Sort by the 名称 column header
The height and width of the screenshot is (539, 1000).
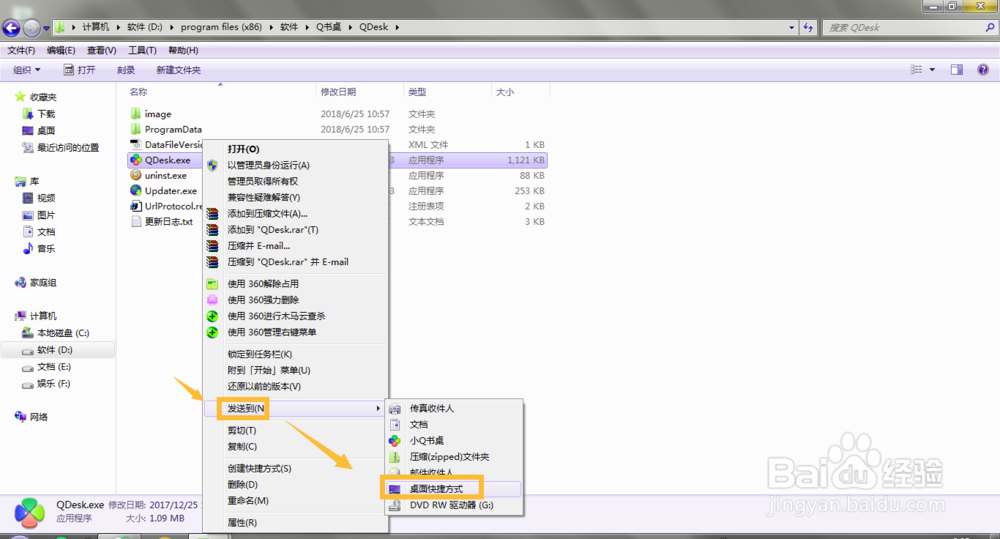[138, 92]
